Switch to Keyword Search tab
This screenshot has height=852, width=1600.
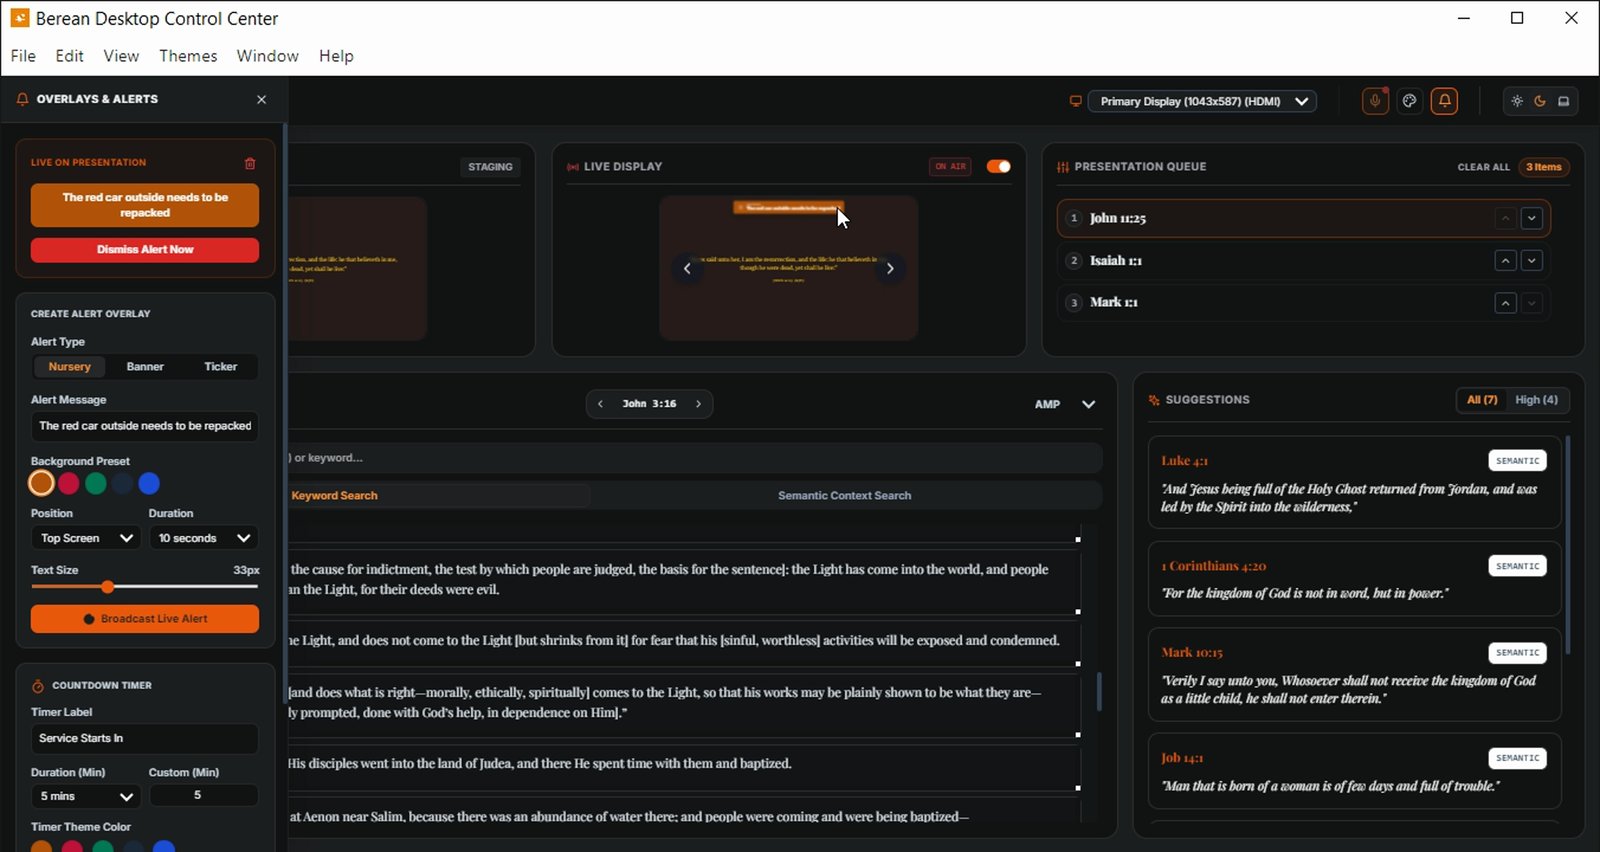click(335, 496)
